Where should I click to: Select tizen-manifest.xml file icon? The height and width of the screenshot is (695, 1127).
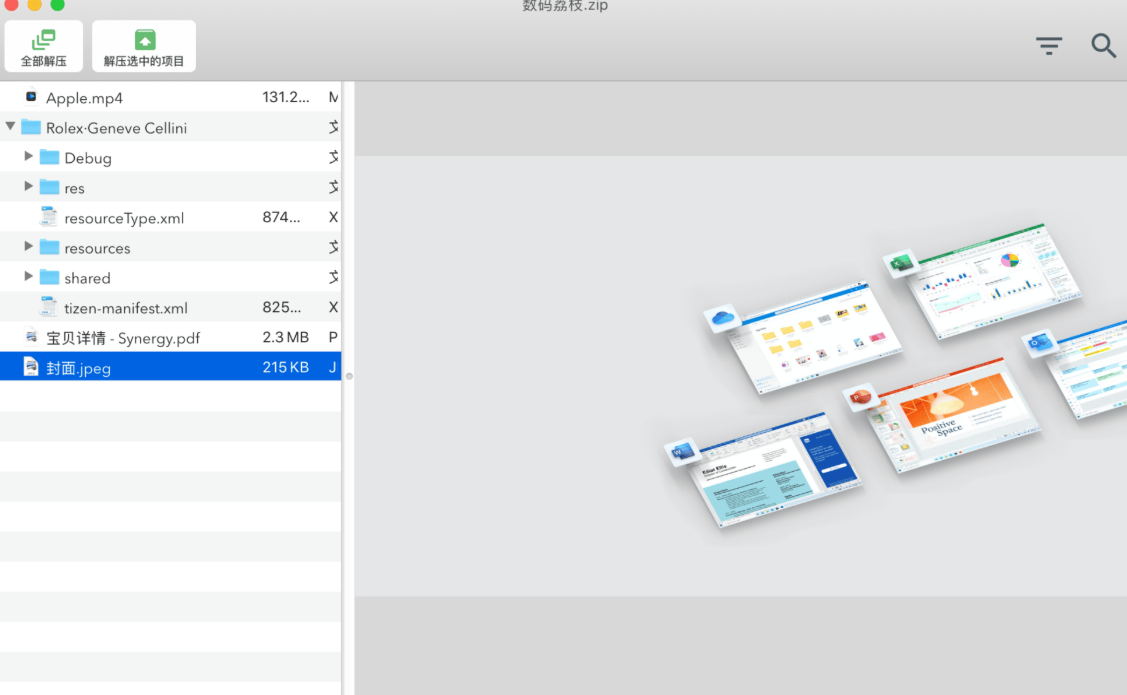coord(49,307)
